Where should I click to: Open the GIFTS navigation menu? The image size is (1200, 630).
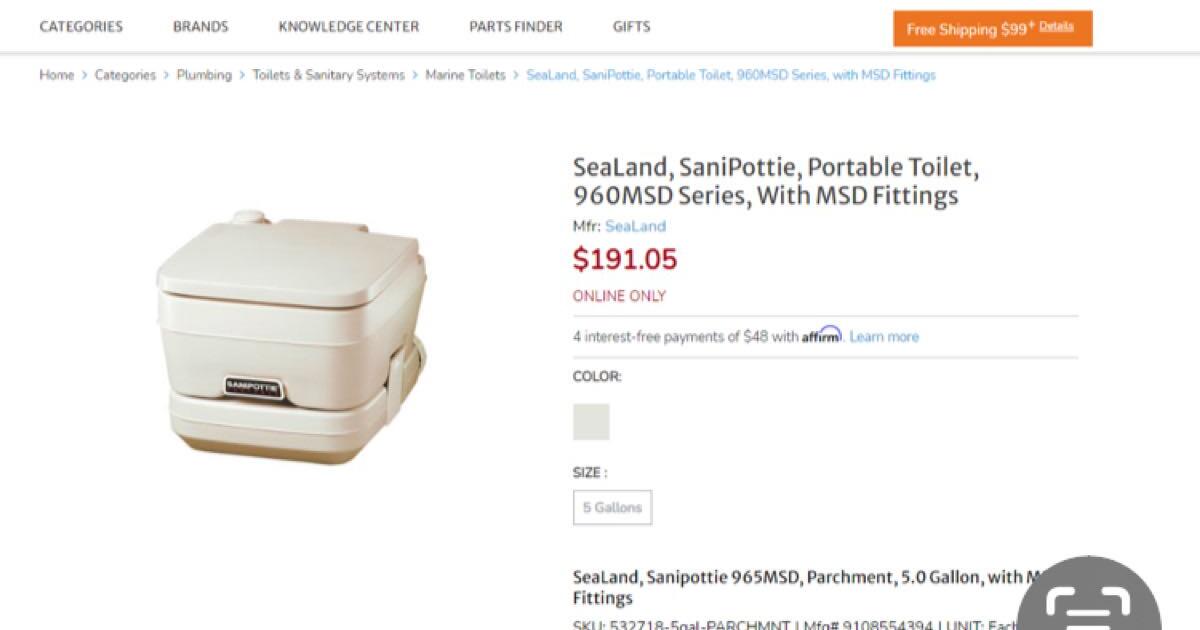(x=630, y=27)
